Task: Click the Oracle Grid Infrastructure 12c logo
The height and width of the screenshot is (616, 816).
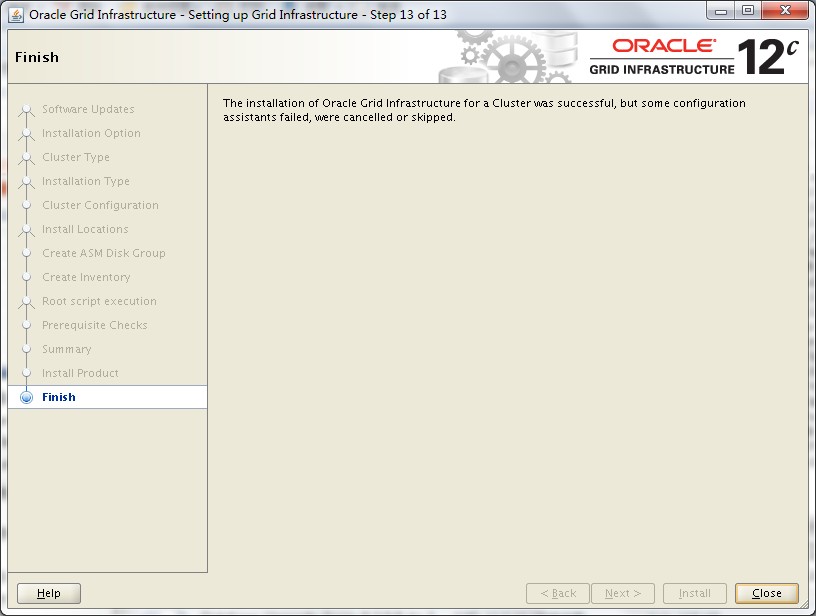Action: click(x=694, y=57)
